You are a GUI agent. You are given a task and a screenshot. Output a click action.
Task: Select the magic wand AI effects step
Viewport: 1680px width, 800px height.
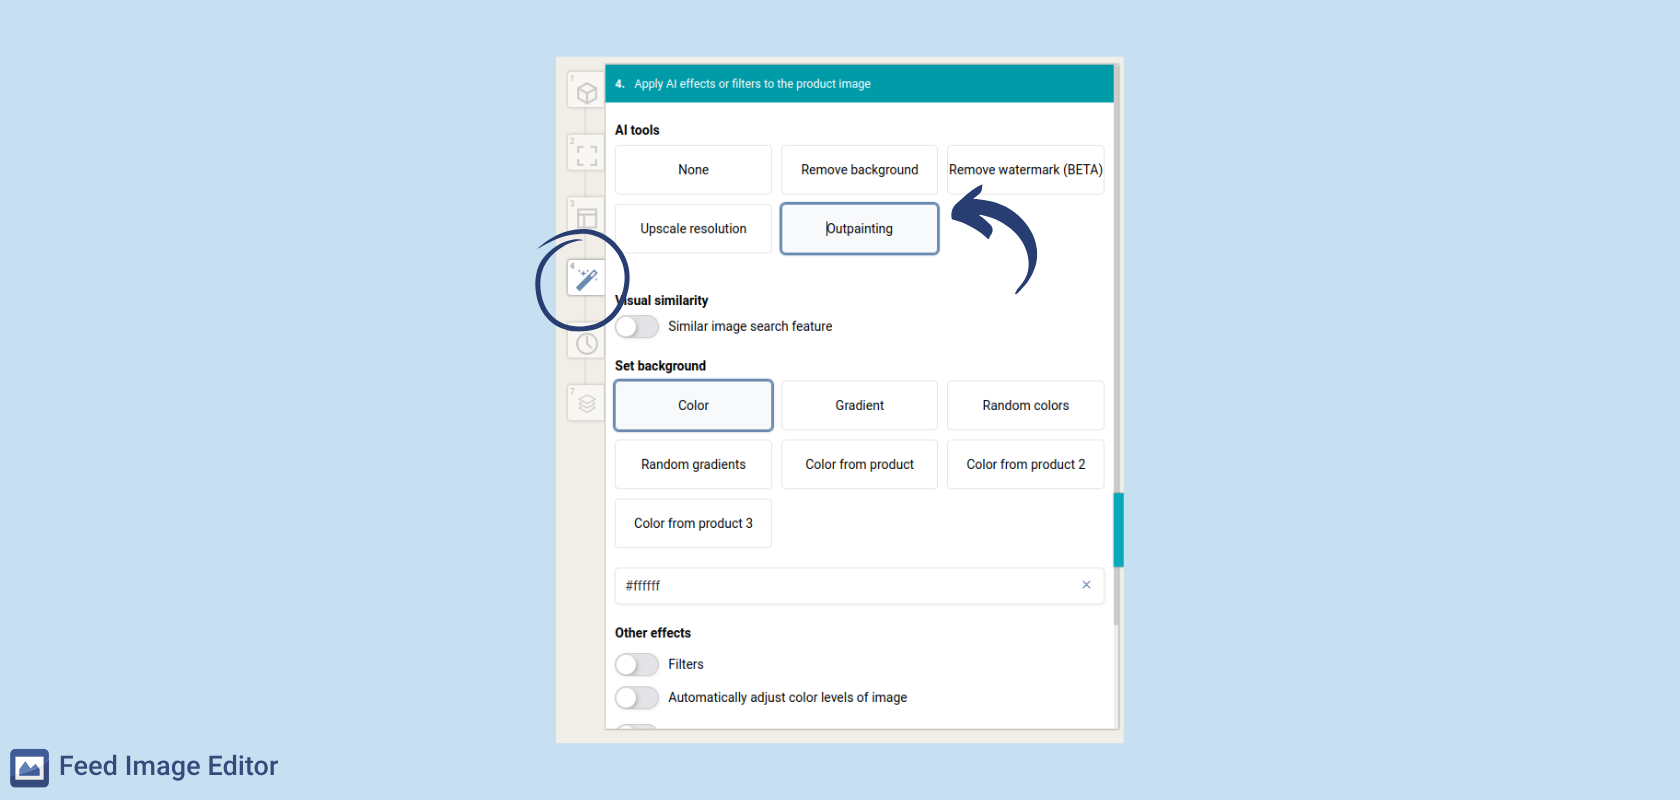pyautogui.click(x=587, y=278)
